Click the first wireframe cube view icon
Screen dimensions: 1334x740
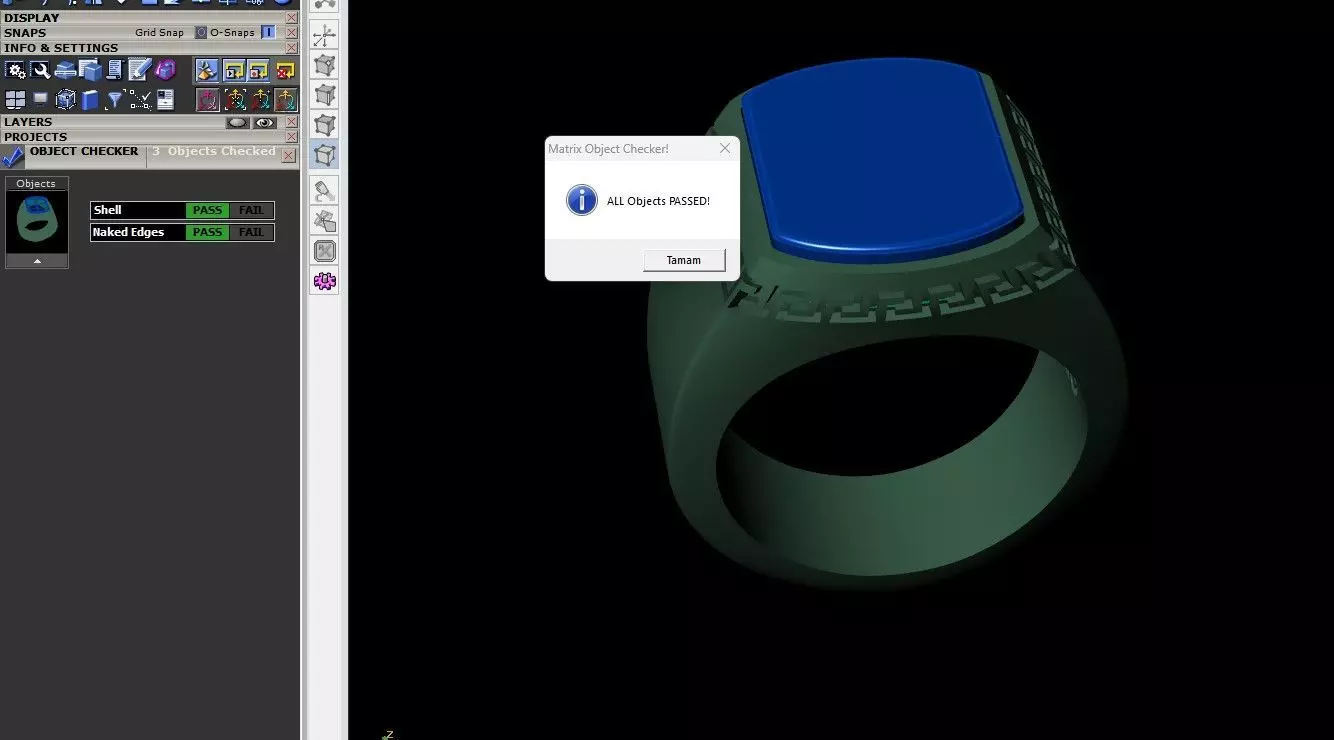[x=325, y=66]
